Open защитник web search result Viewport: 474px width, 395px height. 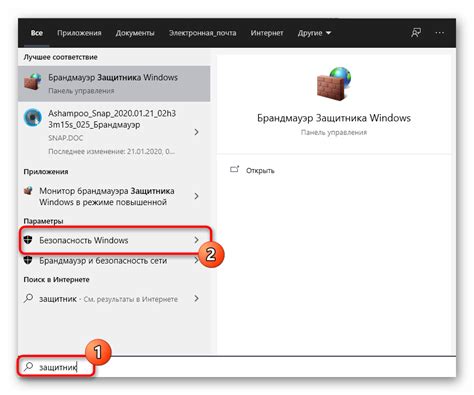point(114,299)
